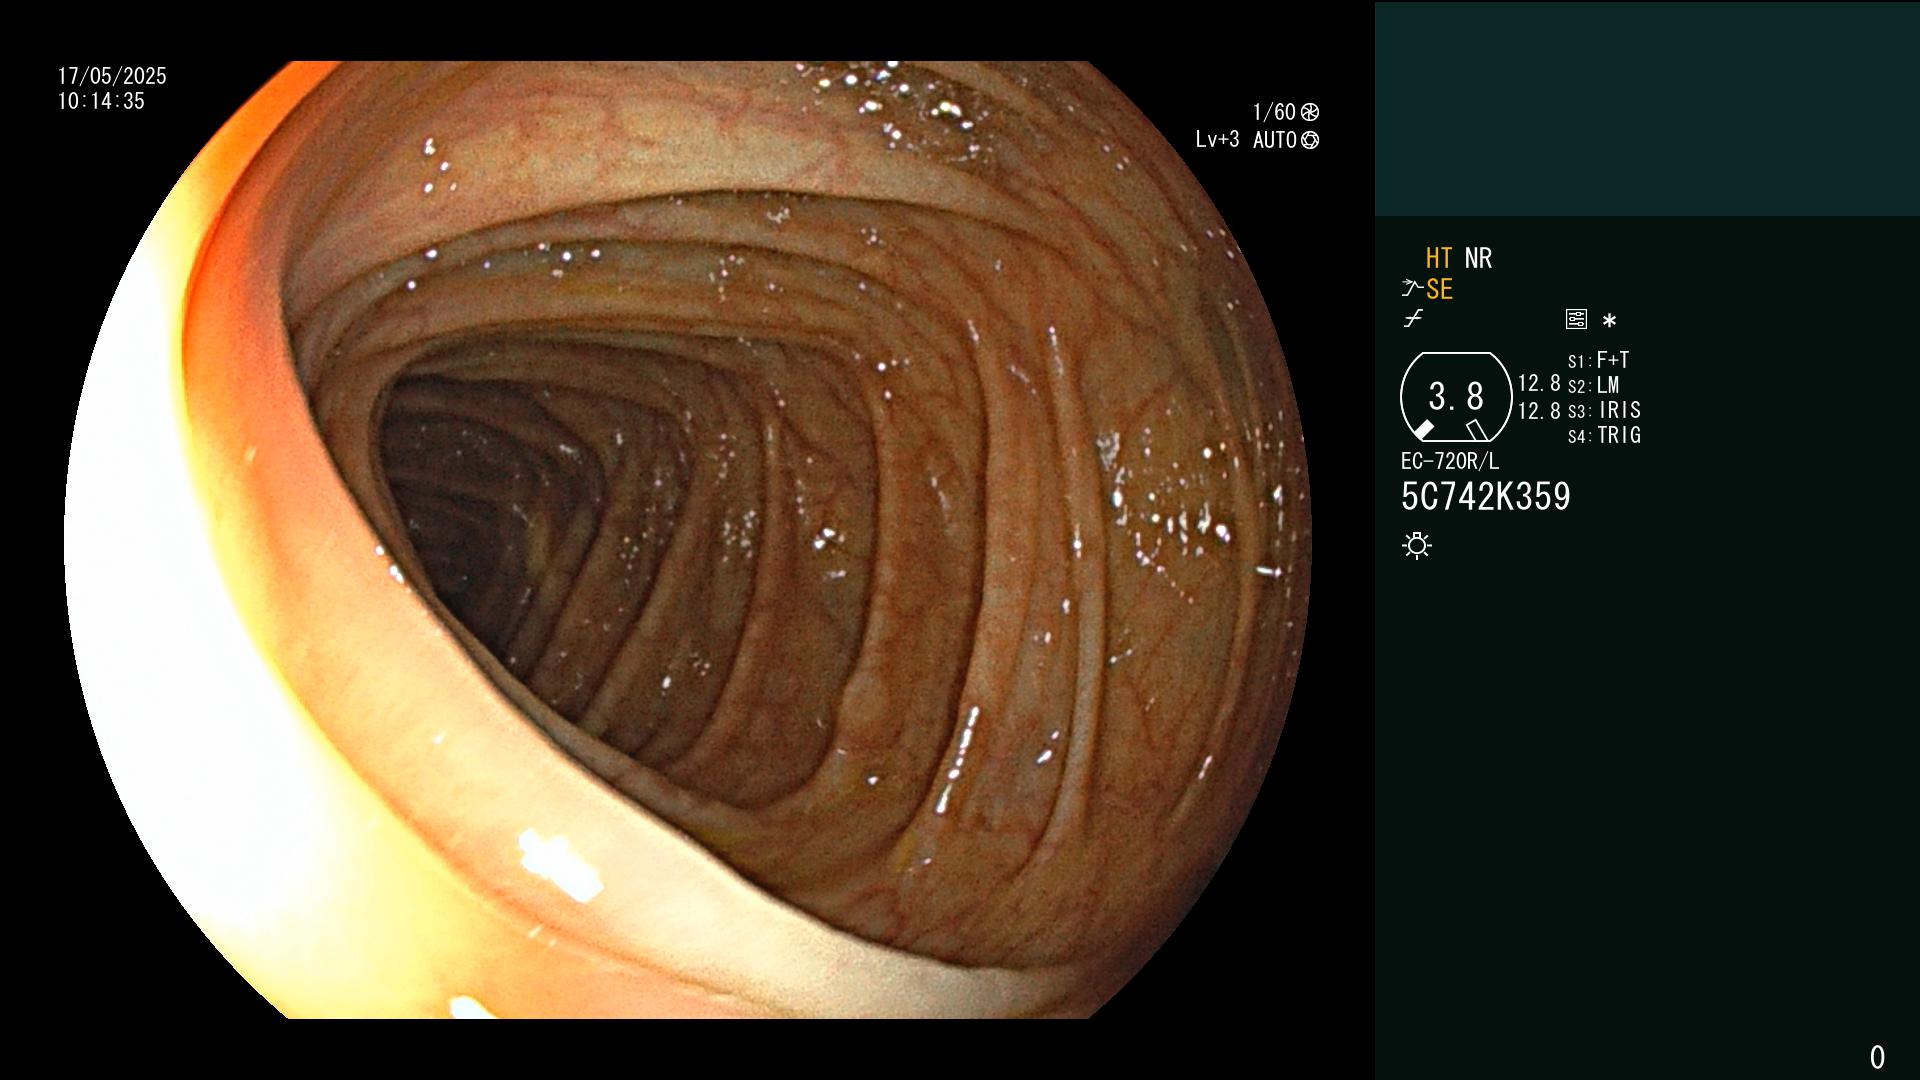The image size is (1920, 1080).
Task: Click the iris aperture icon beside AUTO
Action: point(1310,140)
